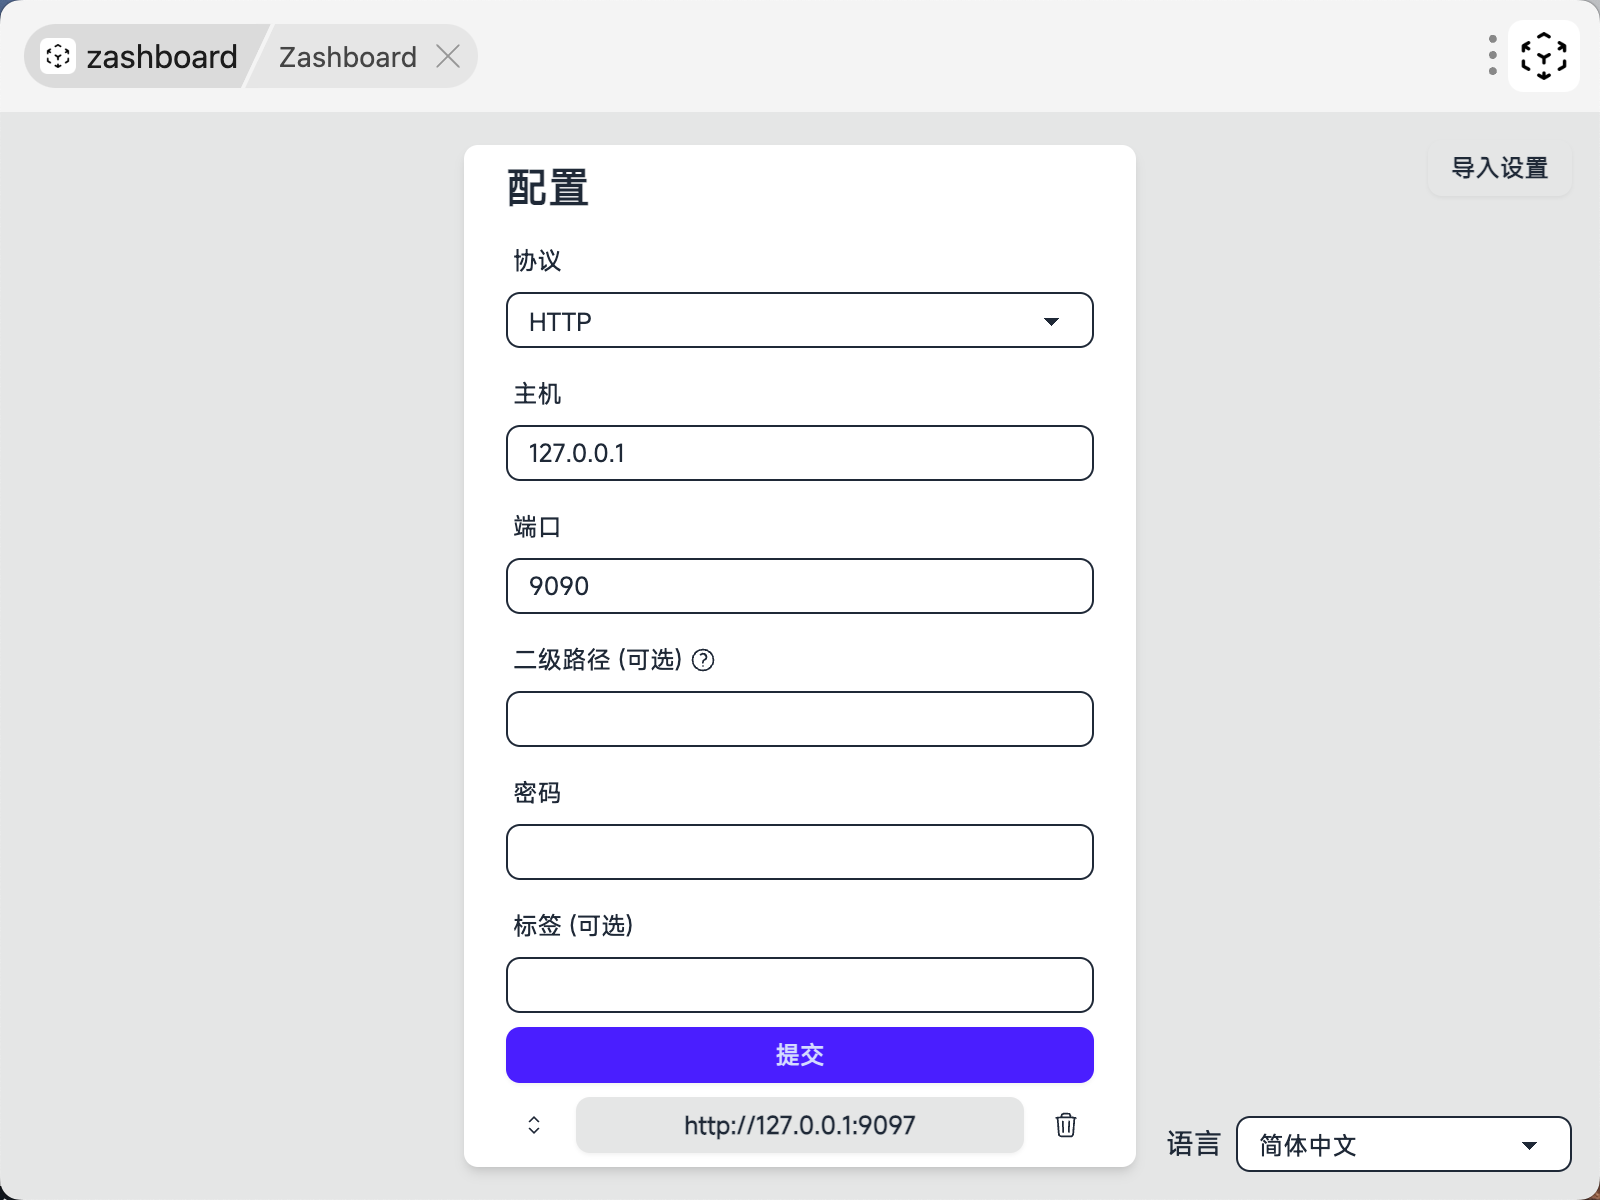
Task: Click the HTTP dropdown arrow
Action: point(1051,321)
